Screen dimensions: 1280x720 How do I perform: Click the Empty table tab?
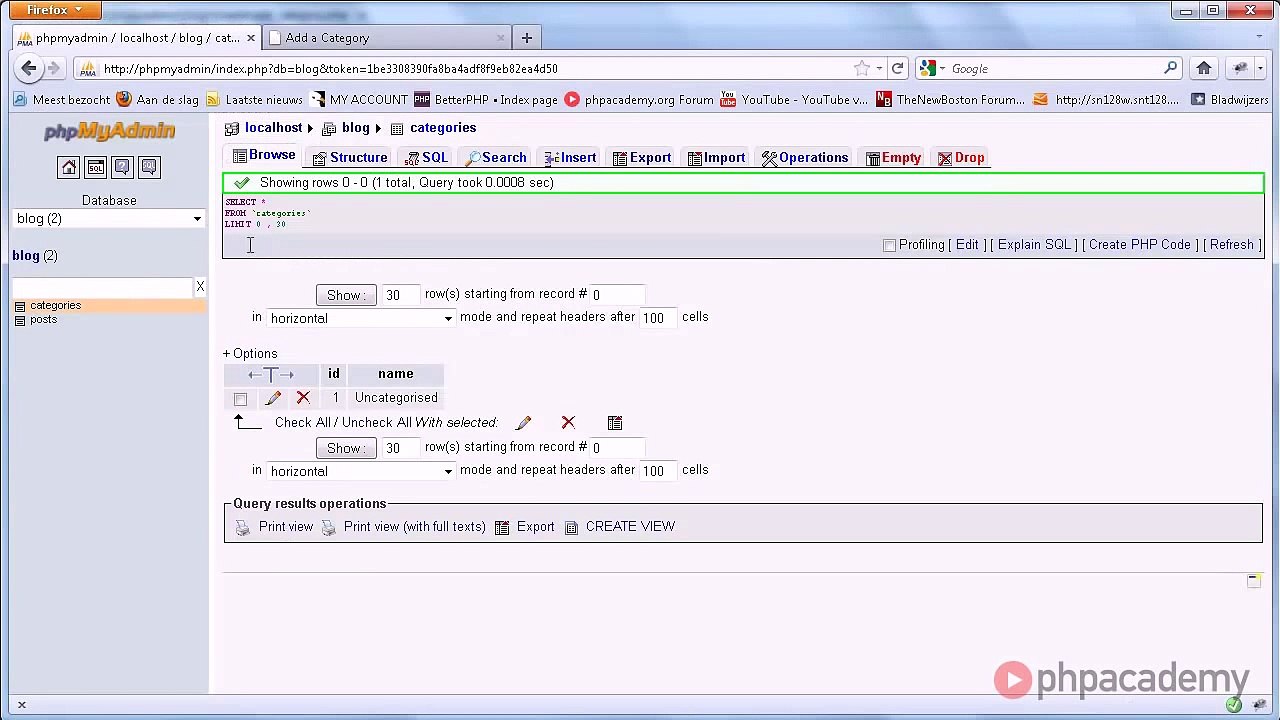[893, 158]
